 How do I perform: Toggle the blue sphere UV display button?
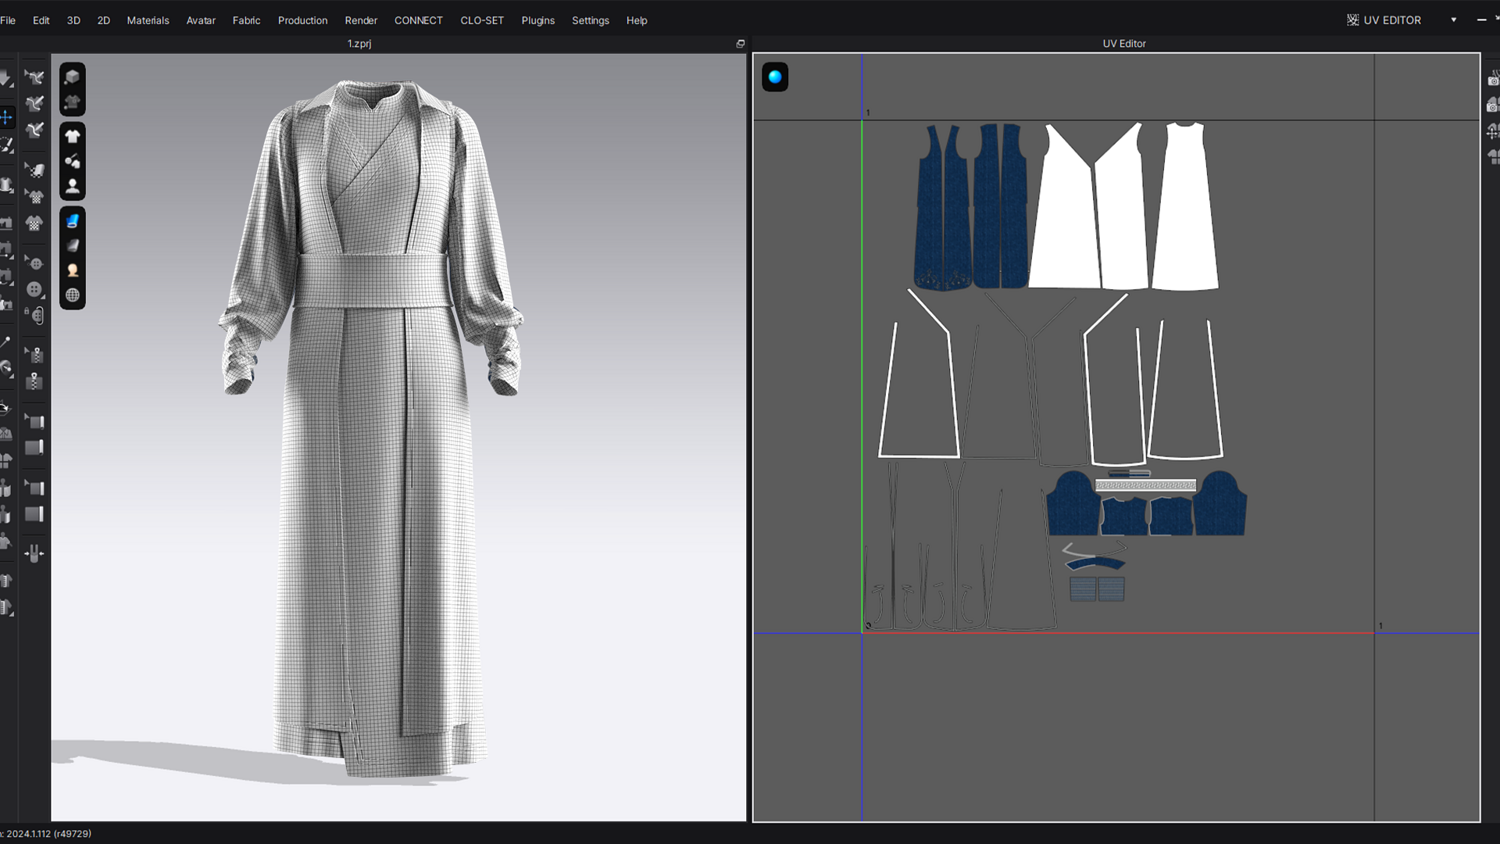tap(775, 77)
